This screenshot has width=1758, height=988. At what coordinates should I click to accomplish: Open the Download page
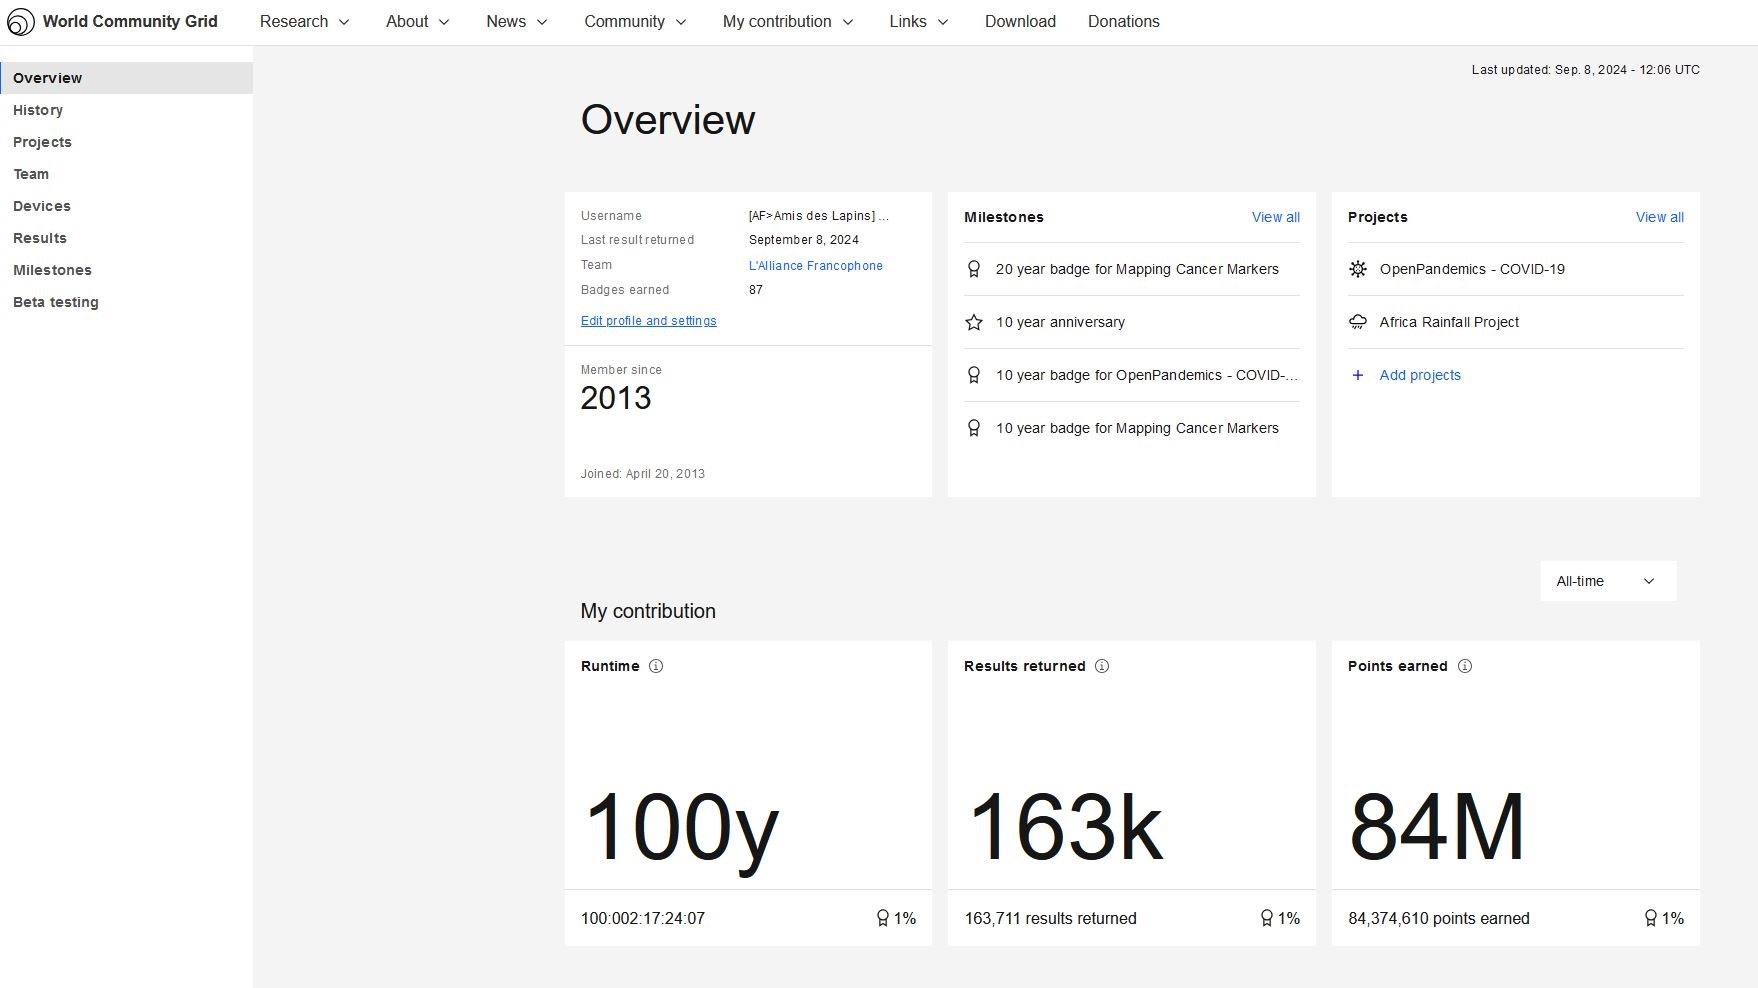pyautogui.click(x=1020, y=21)
